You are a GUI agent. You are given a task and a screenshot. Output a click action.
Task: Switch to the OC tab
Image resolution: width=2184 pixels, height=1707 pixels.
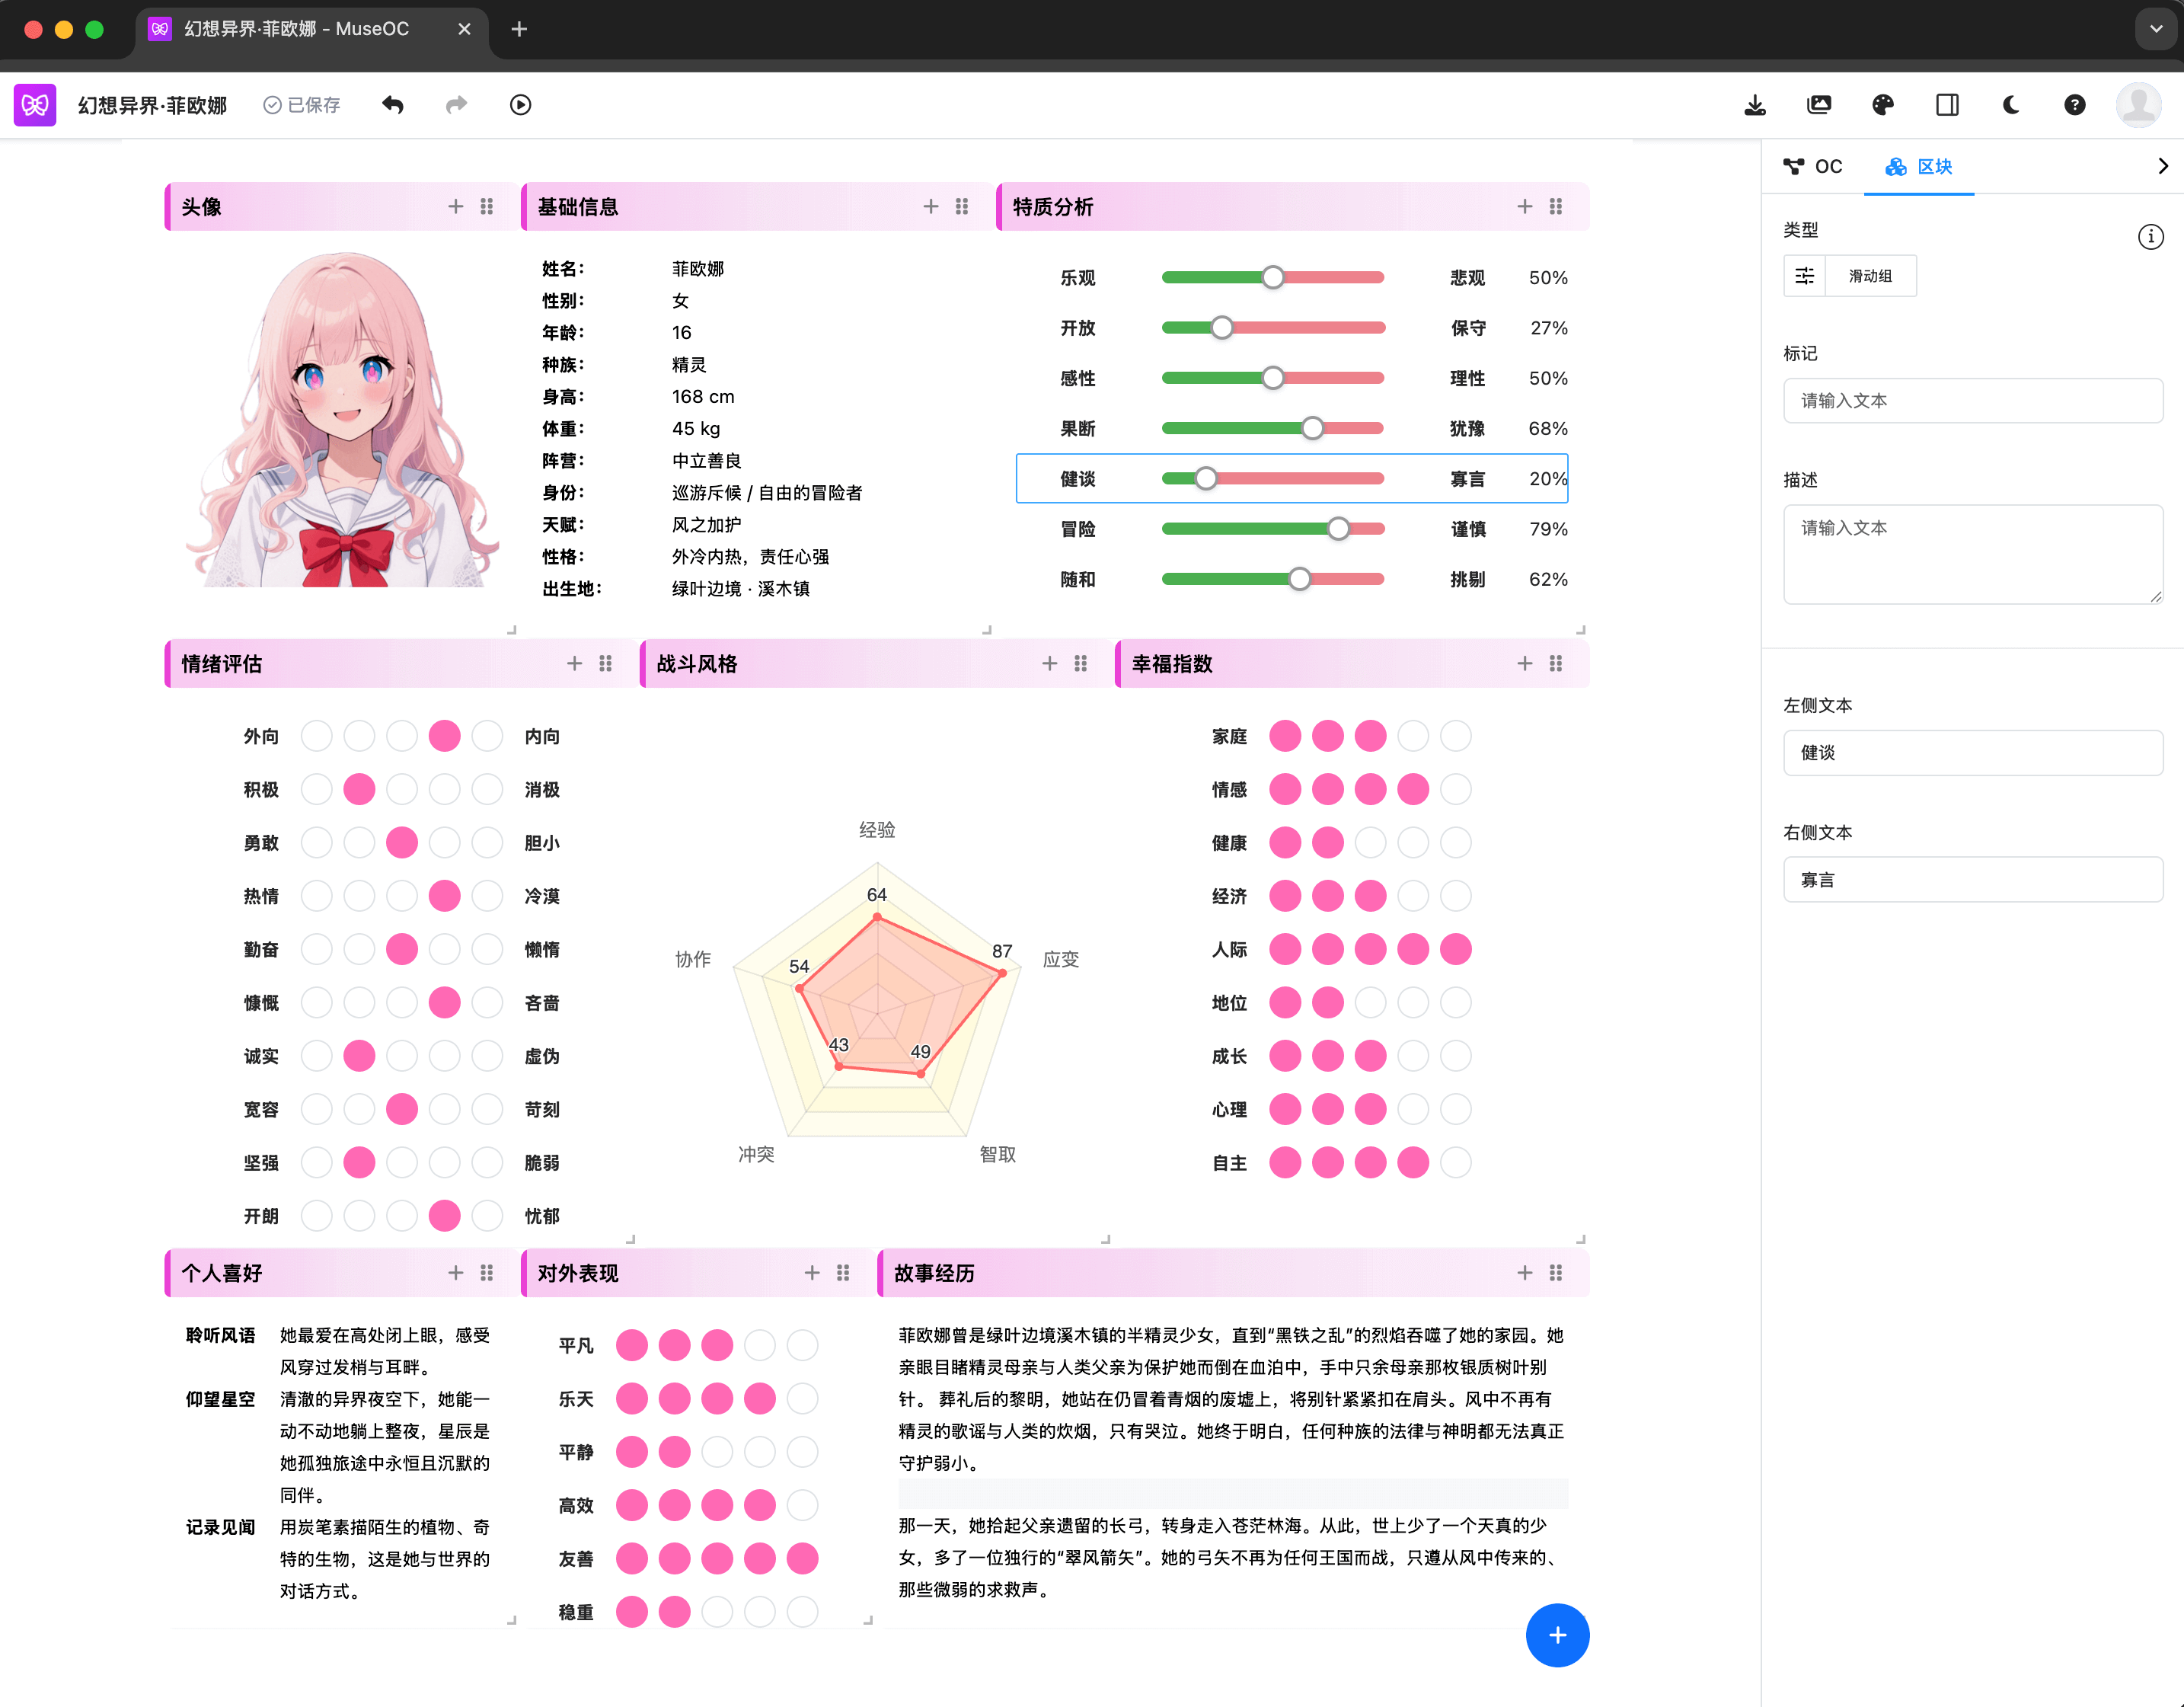click(1813, 166)
